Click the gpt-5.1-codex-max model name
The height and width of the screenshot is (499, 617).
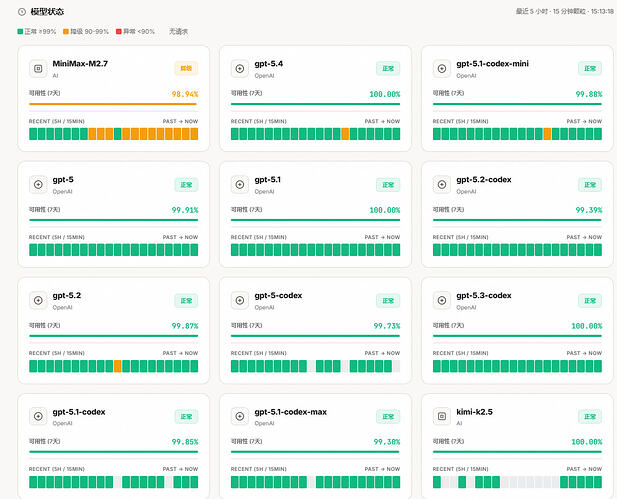click(291, 412)
